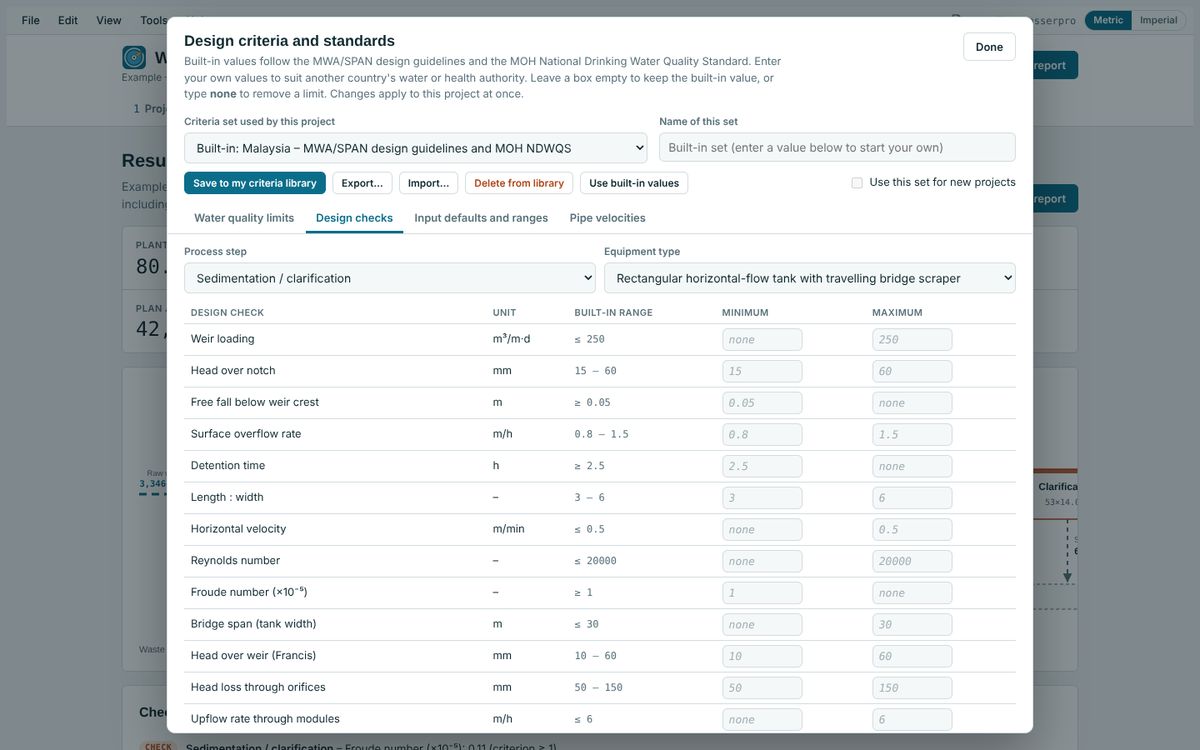Click Surface overflow rate maximum field

click(912, 434)
